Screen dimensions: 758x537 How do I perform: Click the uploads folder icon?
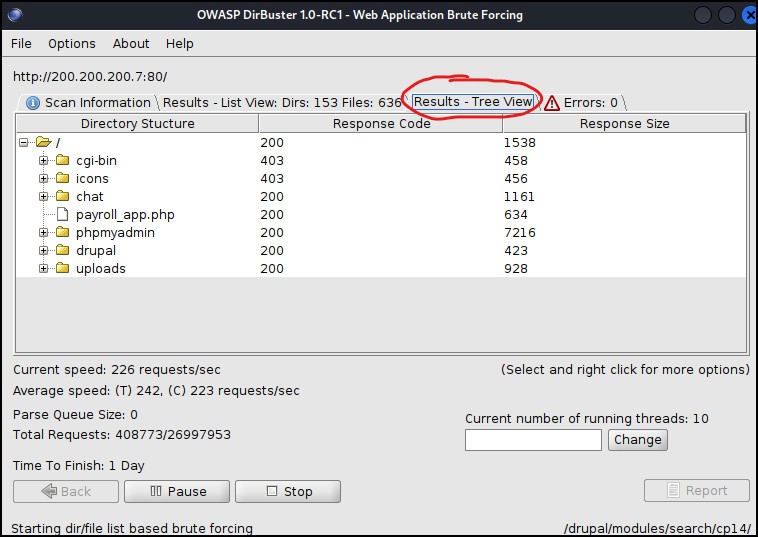click(x=62, y=269)
